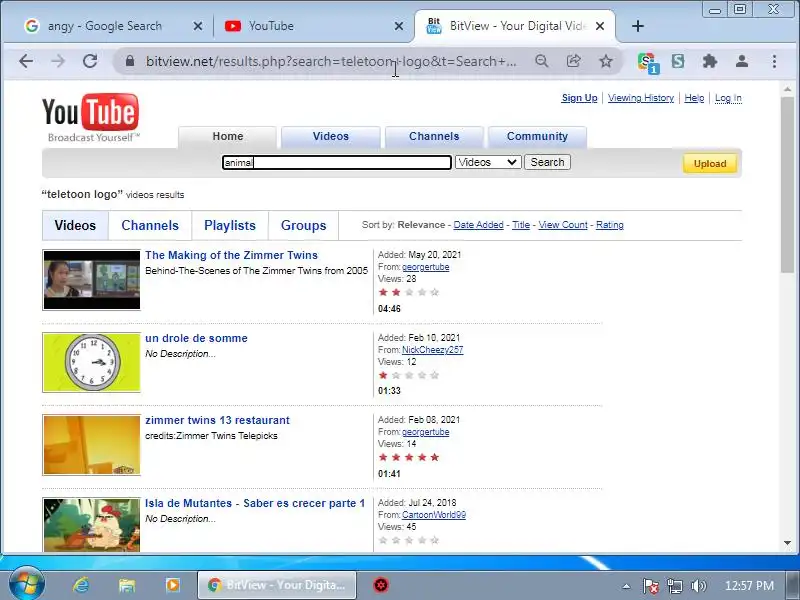The height and width of the screenshot is (600, 800).
Task: Open Action Center flag icon in tray
Action: [650, 586]
